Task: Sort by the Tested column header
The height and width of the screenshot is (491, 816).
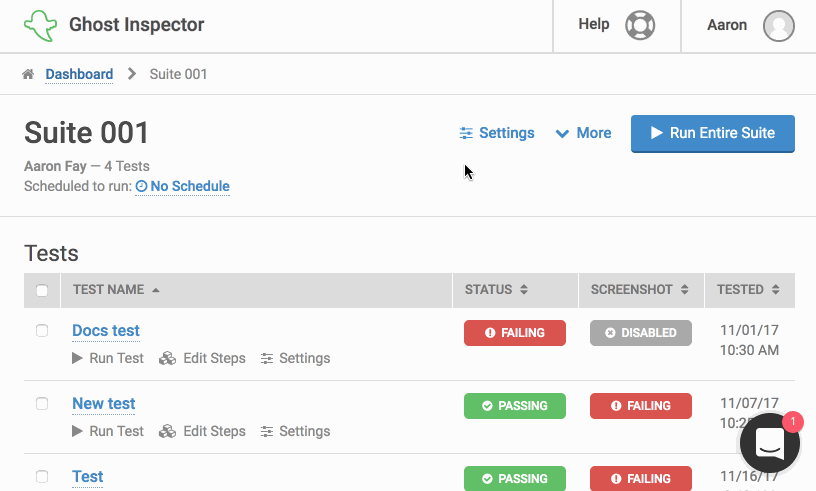Action: (x=748, y=289)
